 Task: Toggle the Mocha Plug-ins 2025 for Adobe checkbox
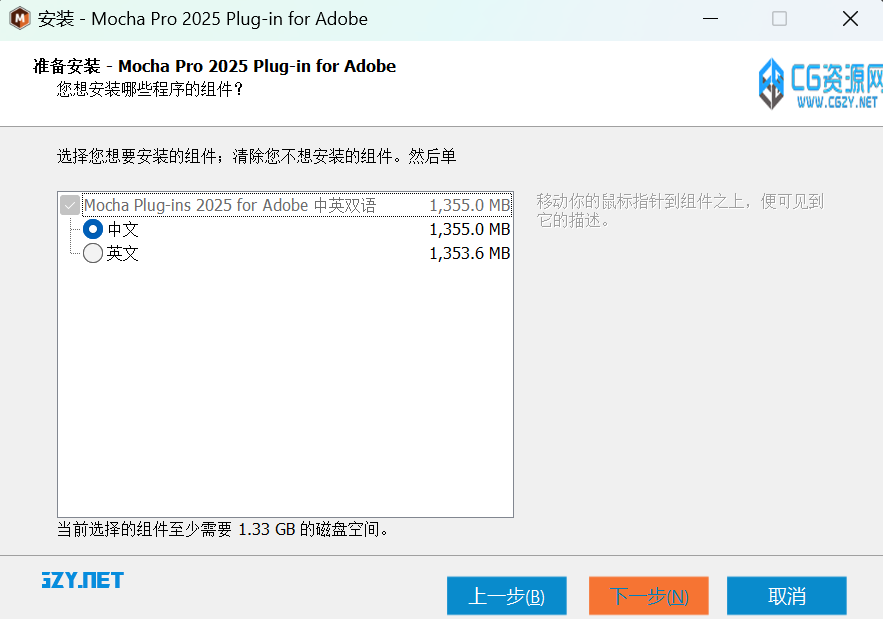tap(70, 206)
